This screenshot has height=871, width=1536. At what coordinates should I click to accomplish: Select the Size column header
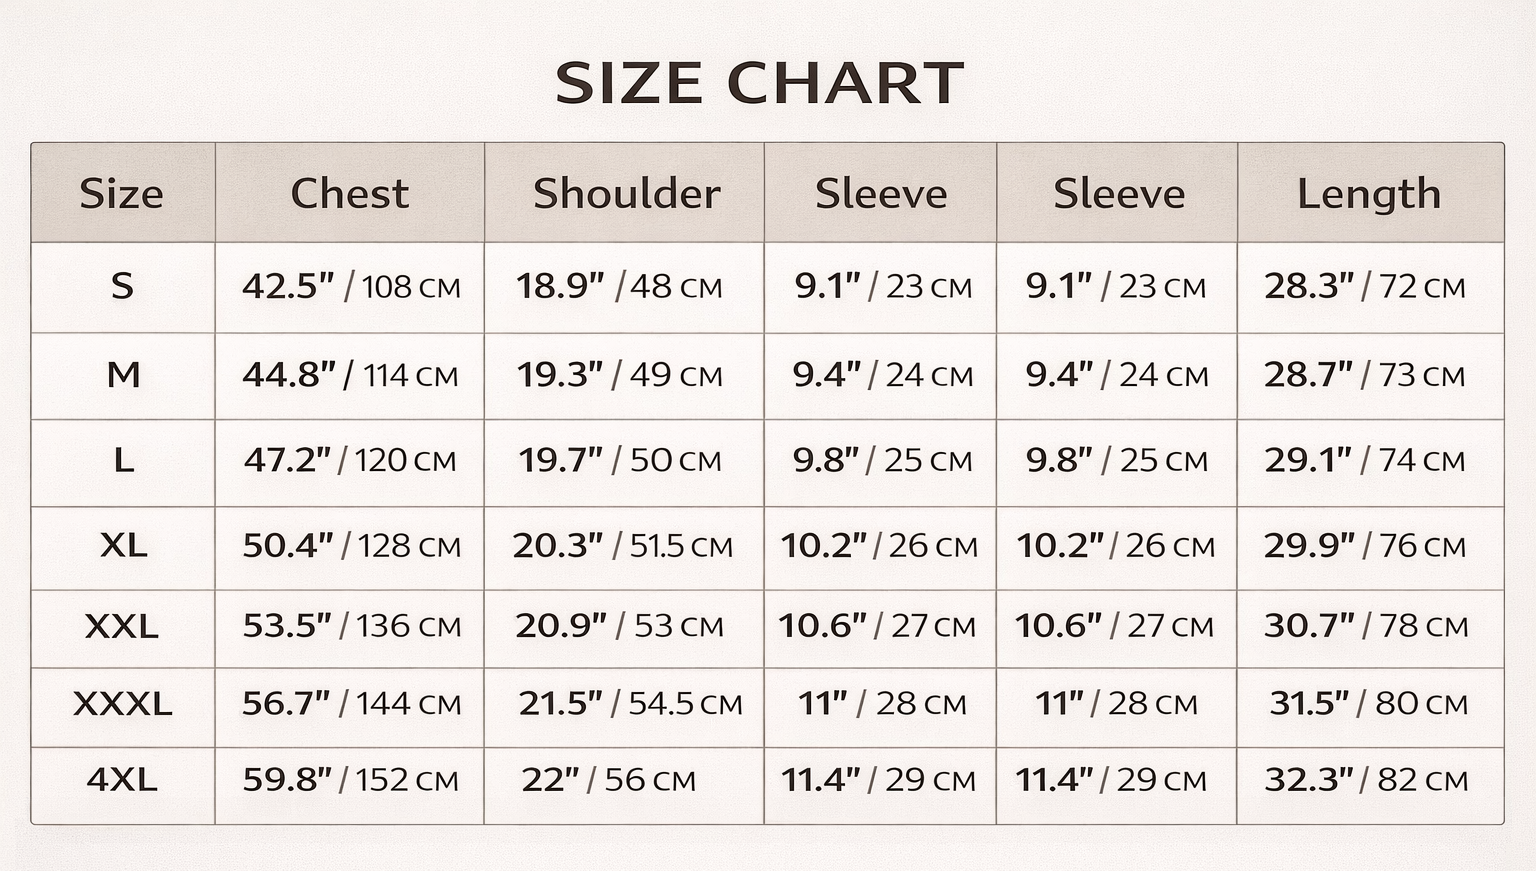(122, 193)
